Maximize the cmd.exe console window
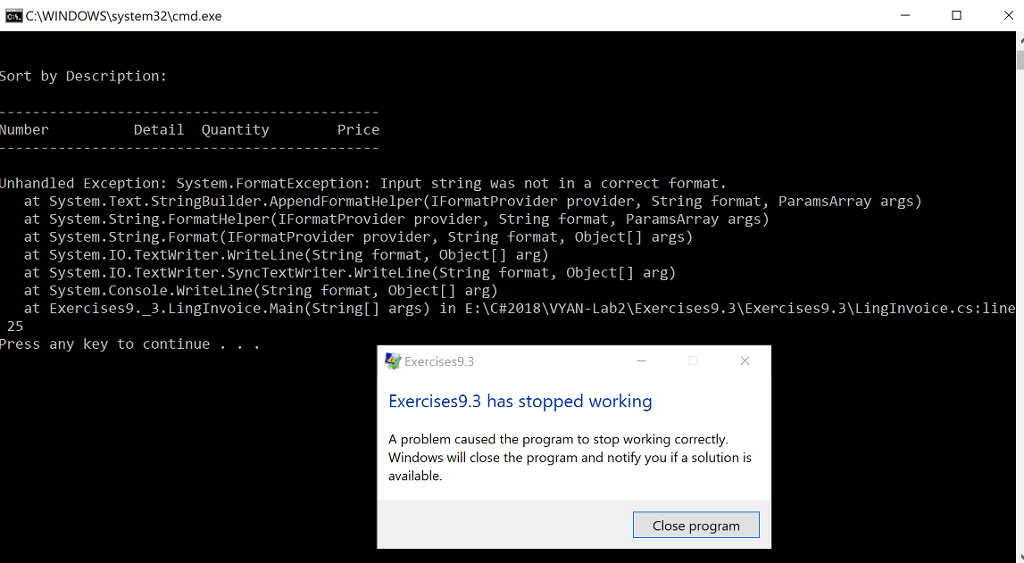 (x=956, y=15)
